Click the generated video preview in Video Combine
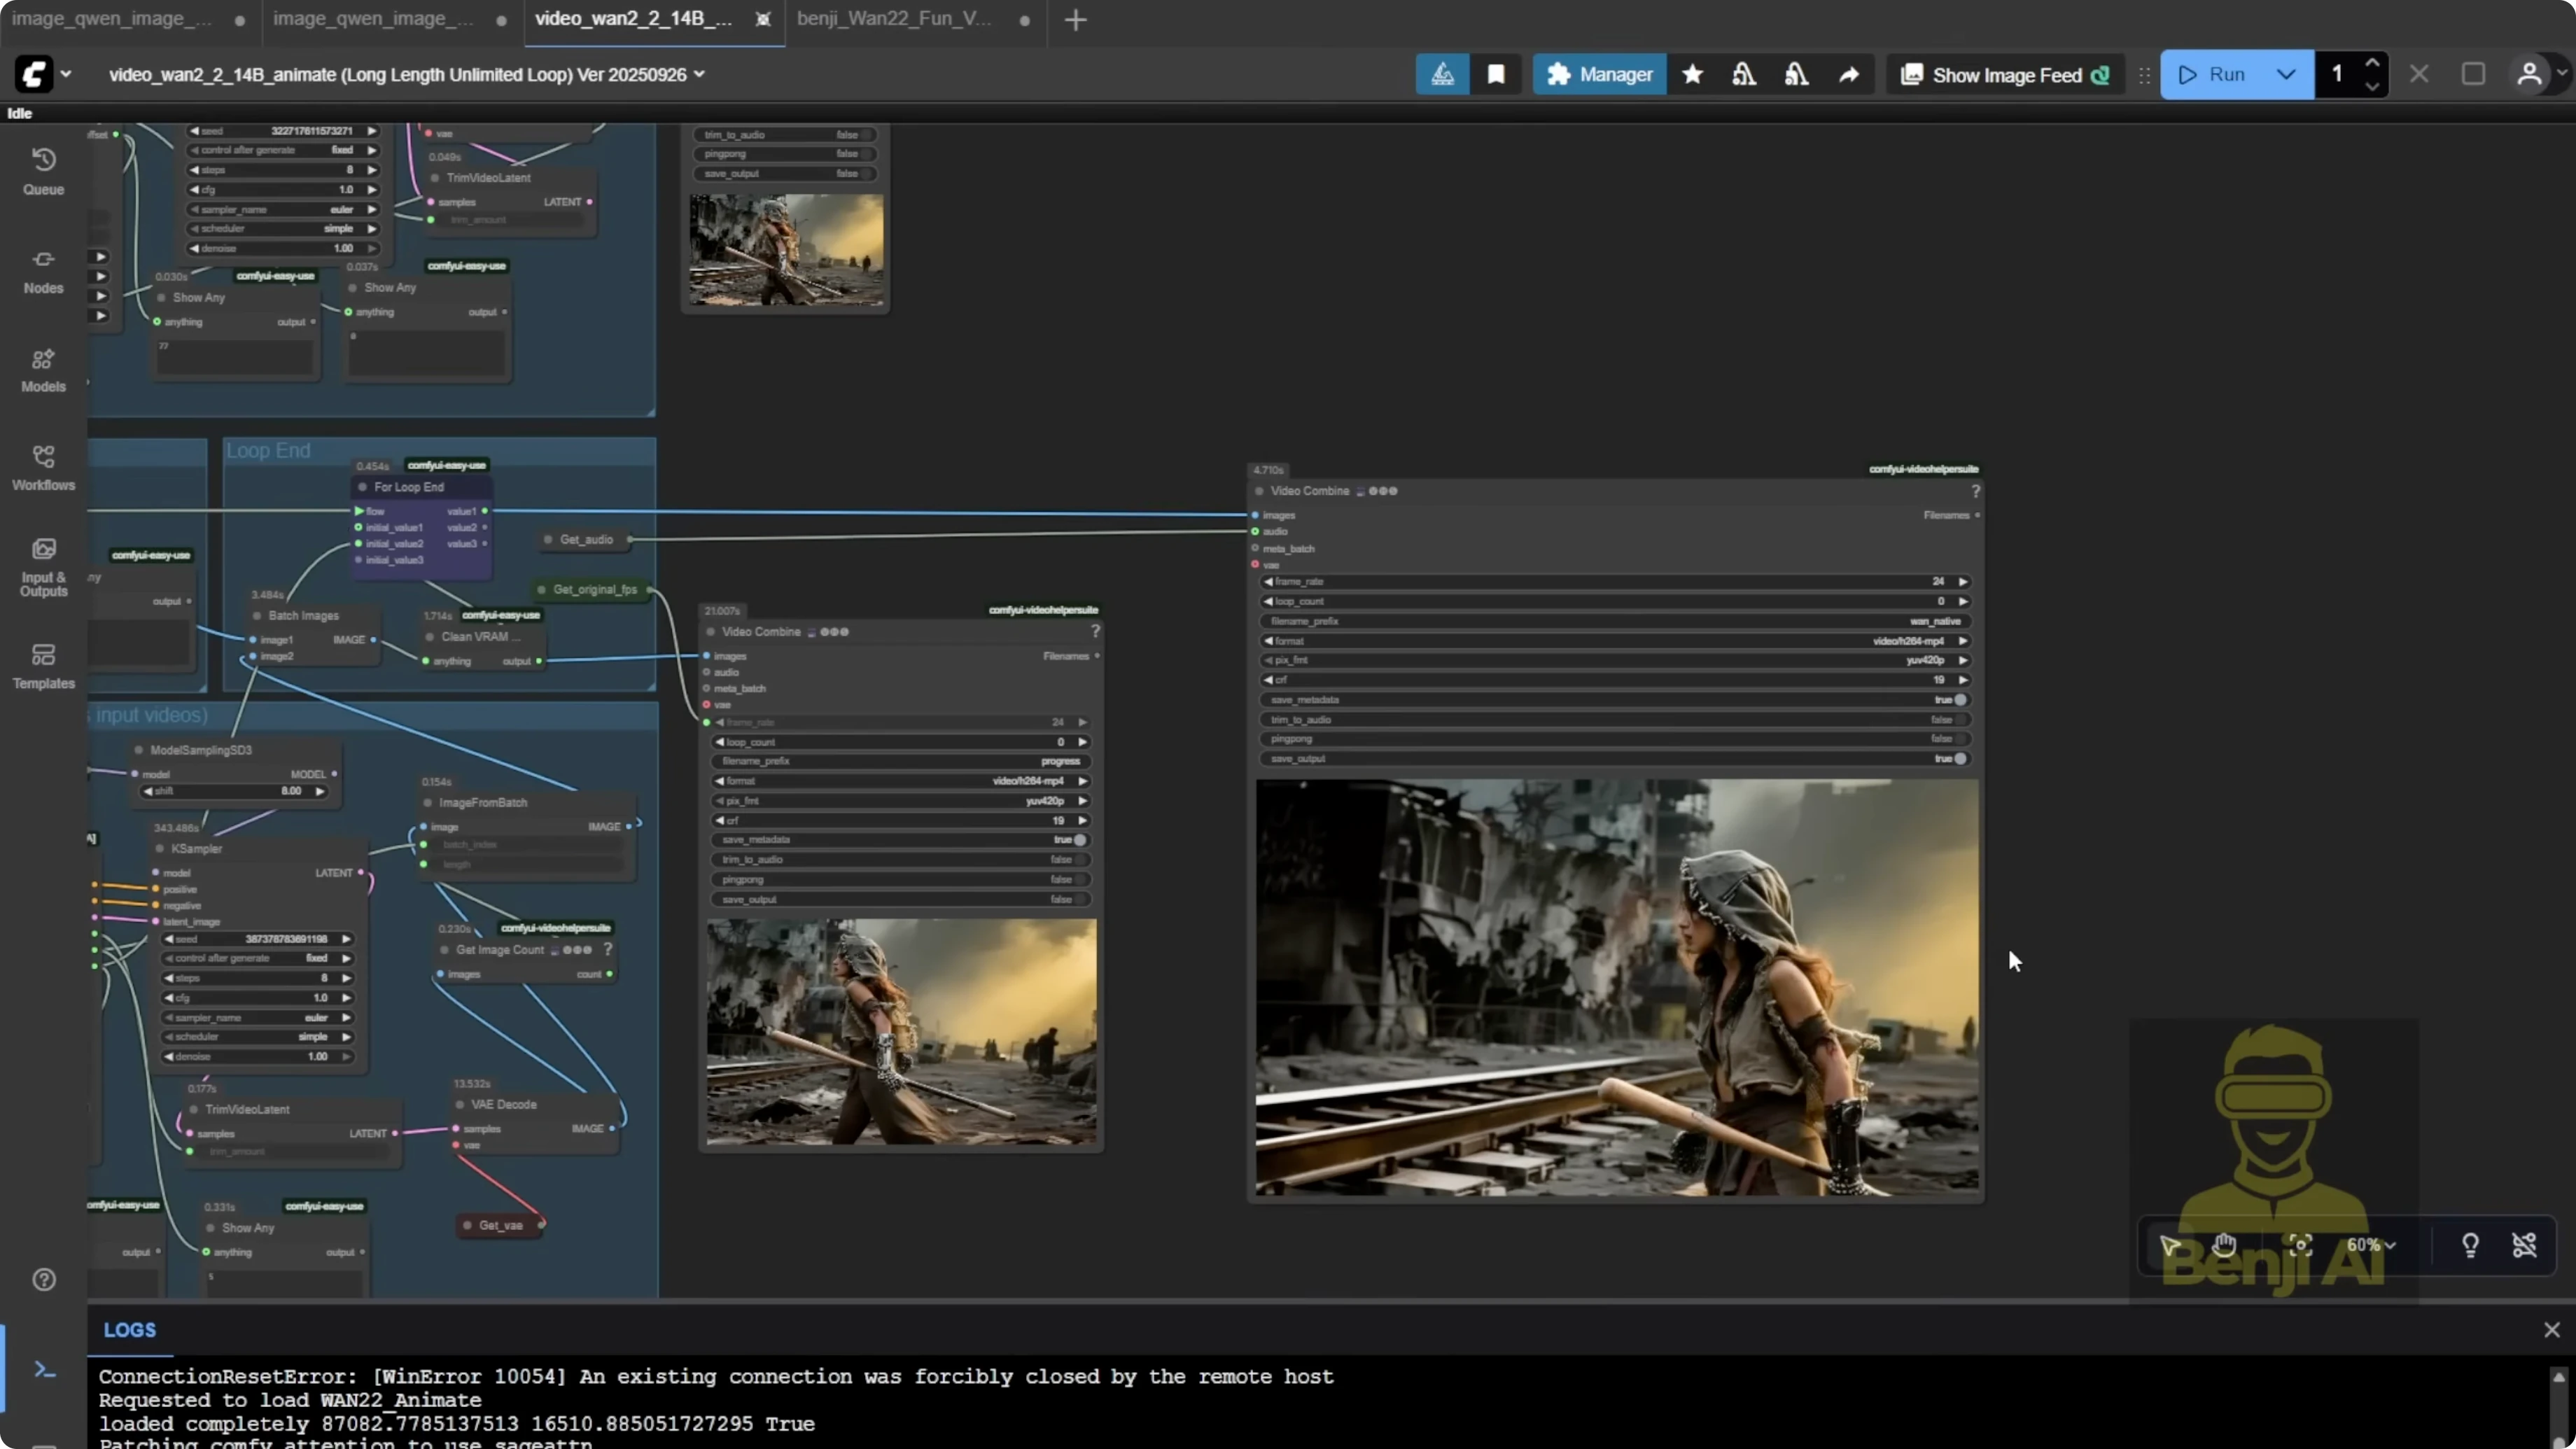This screenshot has height=1449, width=2576. pyautogui.click(x=1616, y=990)
